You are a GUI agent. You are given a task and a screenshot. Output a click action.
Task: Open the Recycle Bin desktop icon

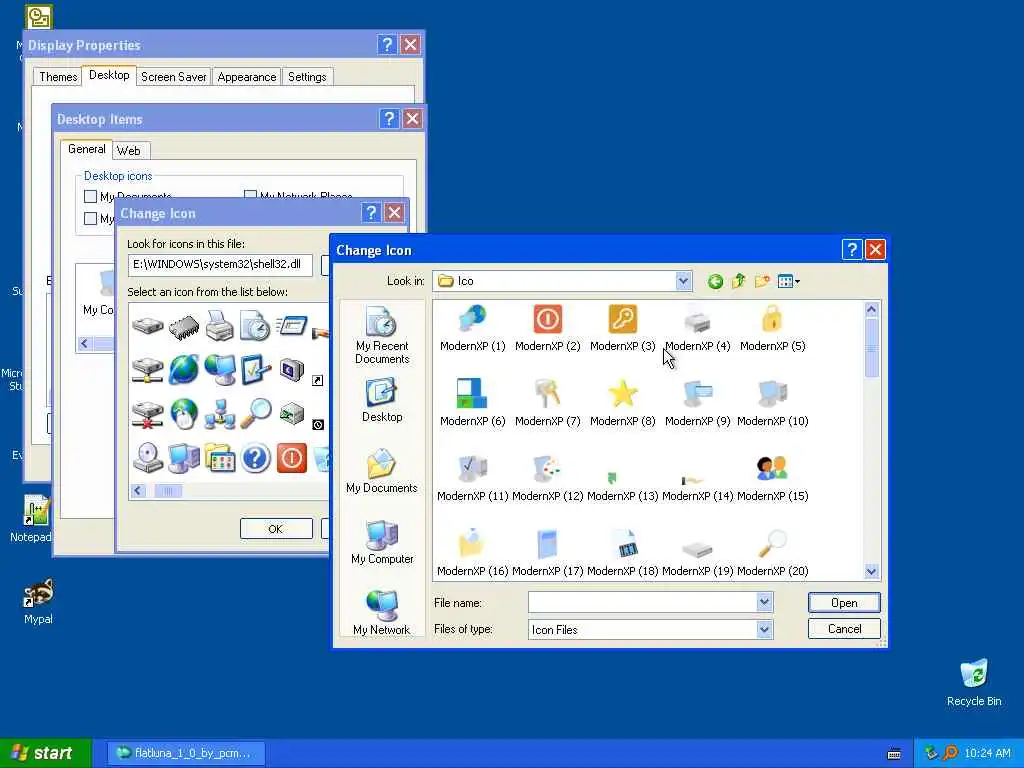(x=974, y=682)
